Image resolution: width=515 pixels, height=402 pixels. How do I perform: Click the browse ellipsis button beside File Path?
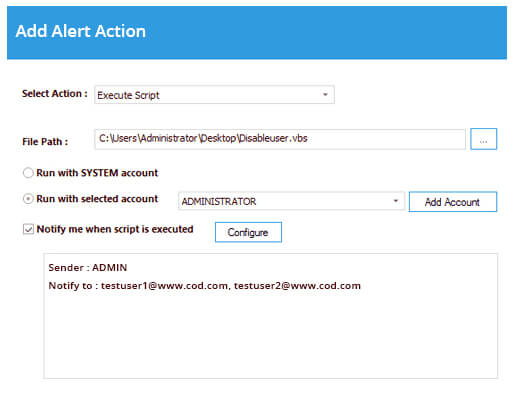[483, 139]
